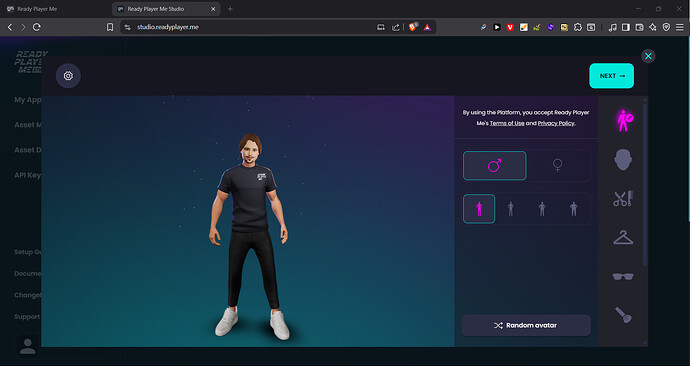Screen dimensions: 690x366
Task: Open Brave Leo AI sparkle icon
Action: [x=653, y=27]
